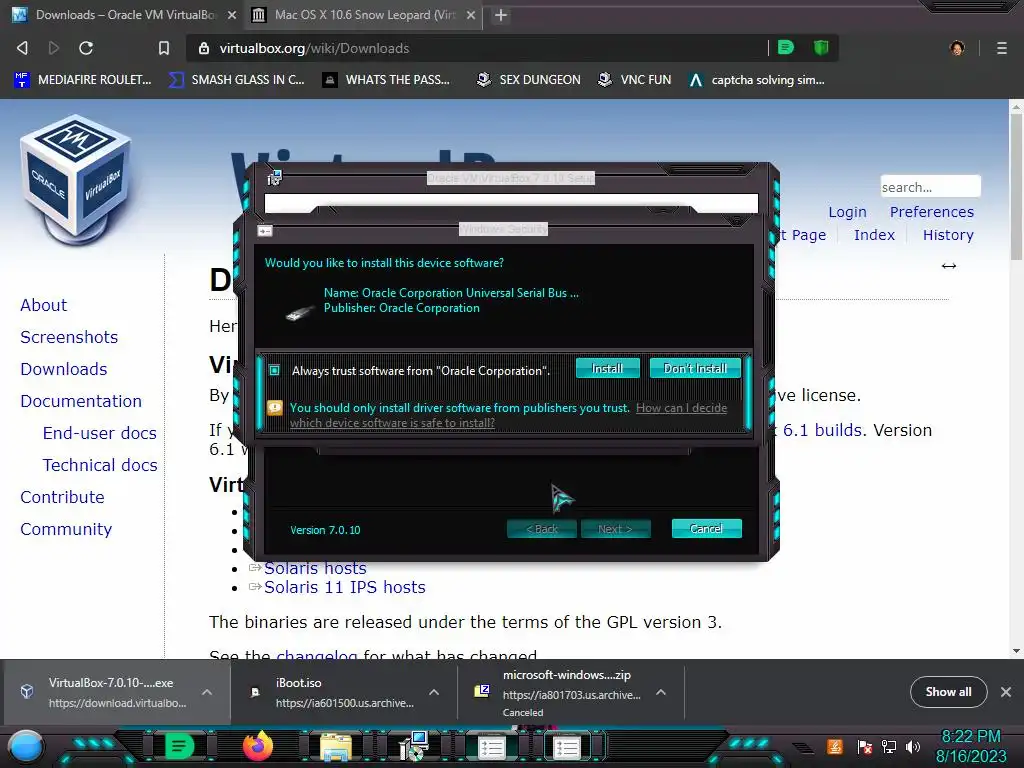Click the Start orb on taskbar

coord(25,746)
